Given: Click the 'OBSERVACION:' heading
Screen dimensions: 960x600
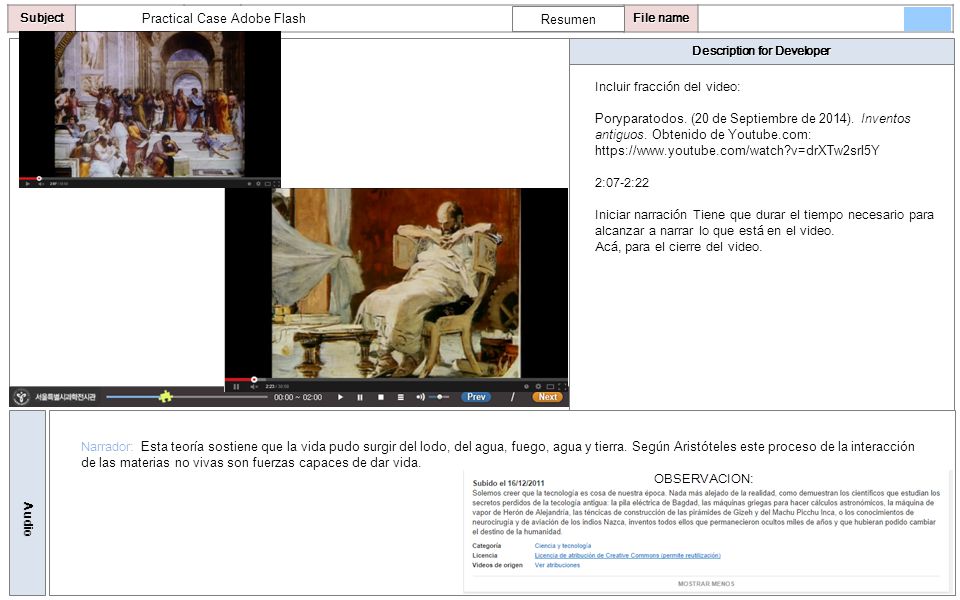Looking at the screenshot, I should [703, 478].
